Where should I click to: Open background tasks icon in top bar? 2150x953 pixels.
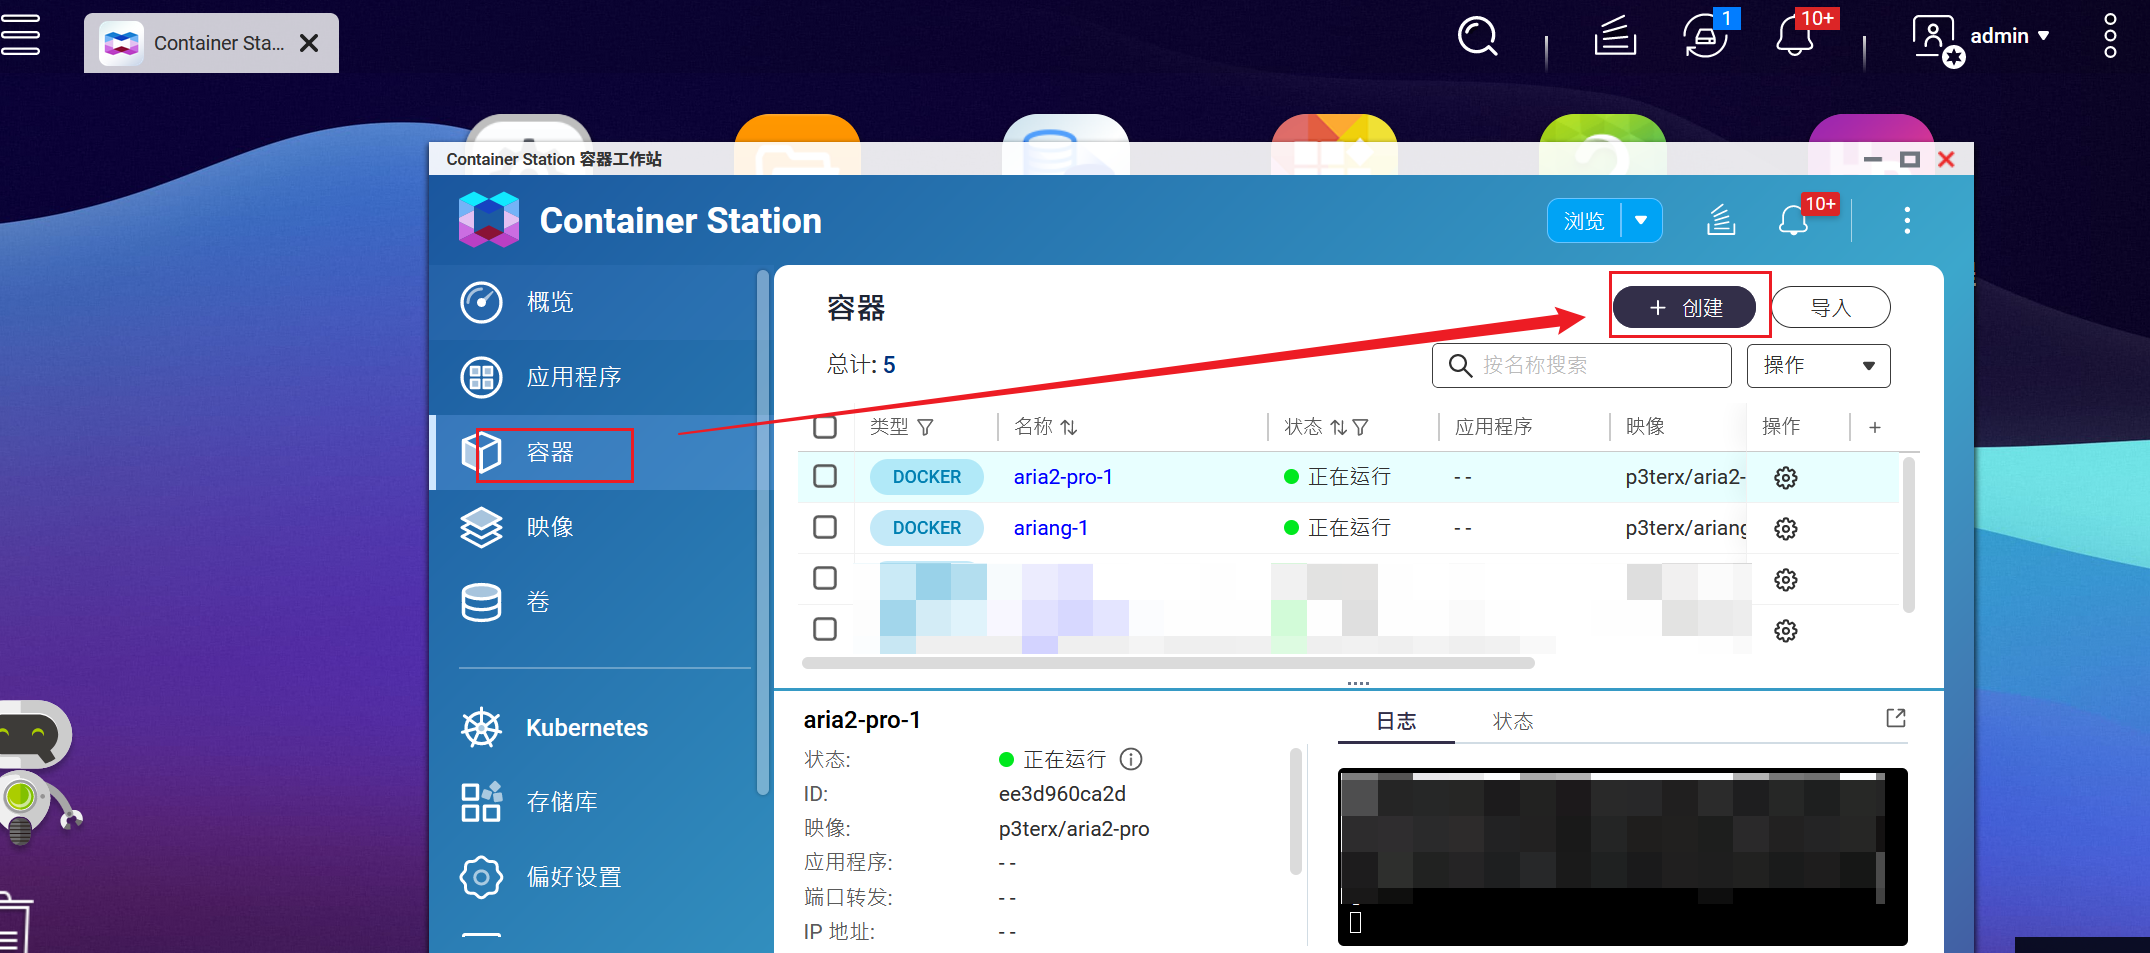tap(1615, 37)
